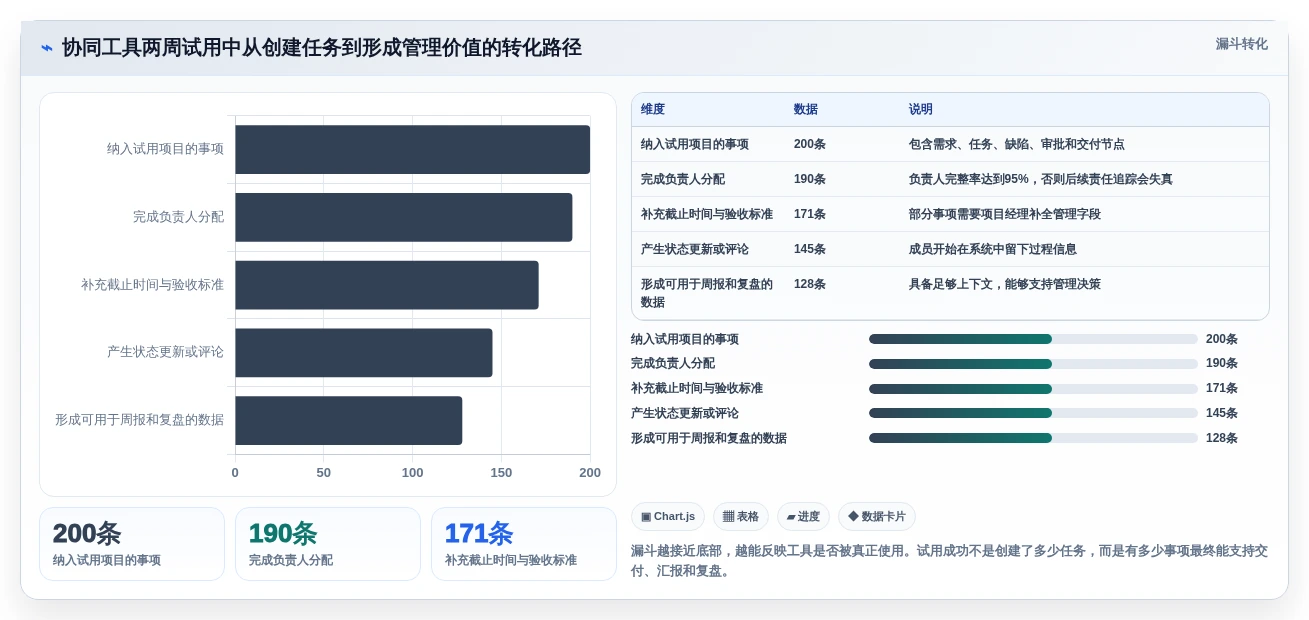Click the 145条 cell in table
This screenshot has height=620, width=1309.
pyautogui.click(x=810, y=249)
